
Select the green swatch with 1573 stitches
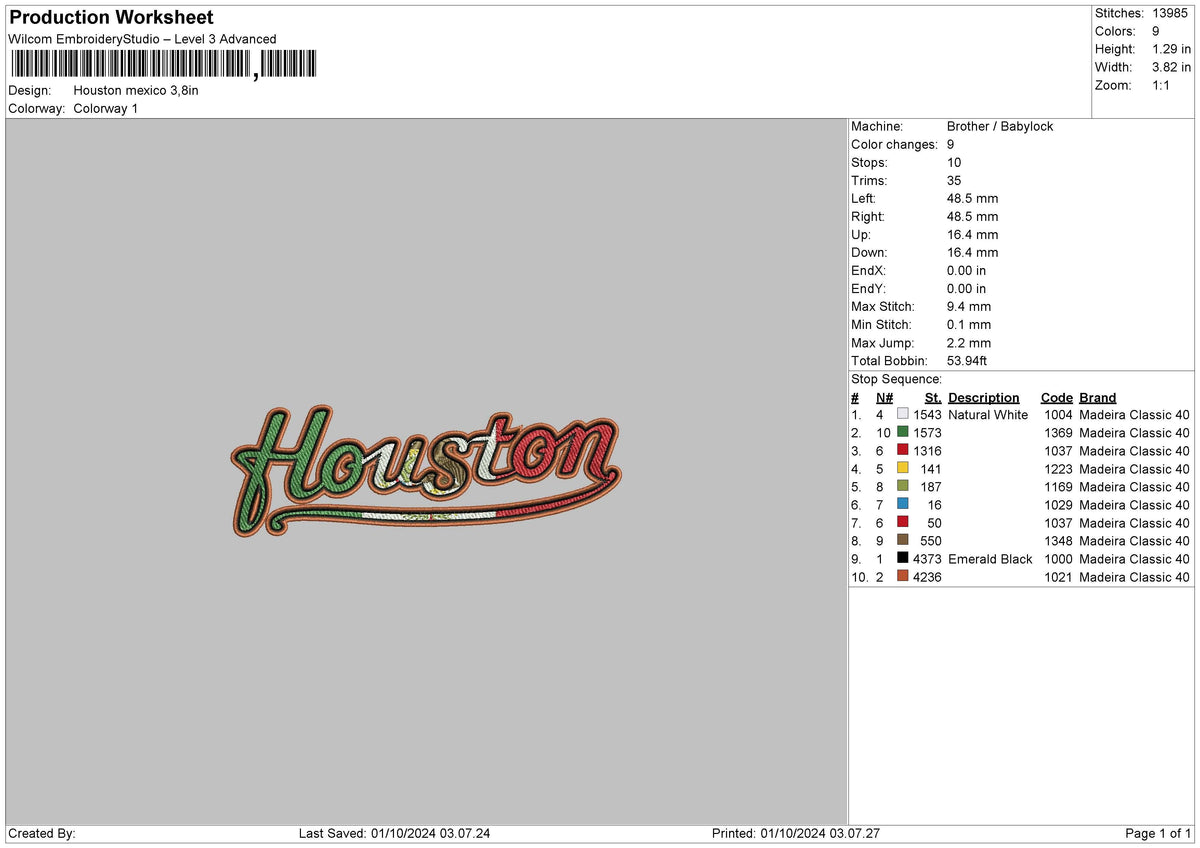tap(903, 432)
